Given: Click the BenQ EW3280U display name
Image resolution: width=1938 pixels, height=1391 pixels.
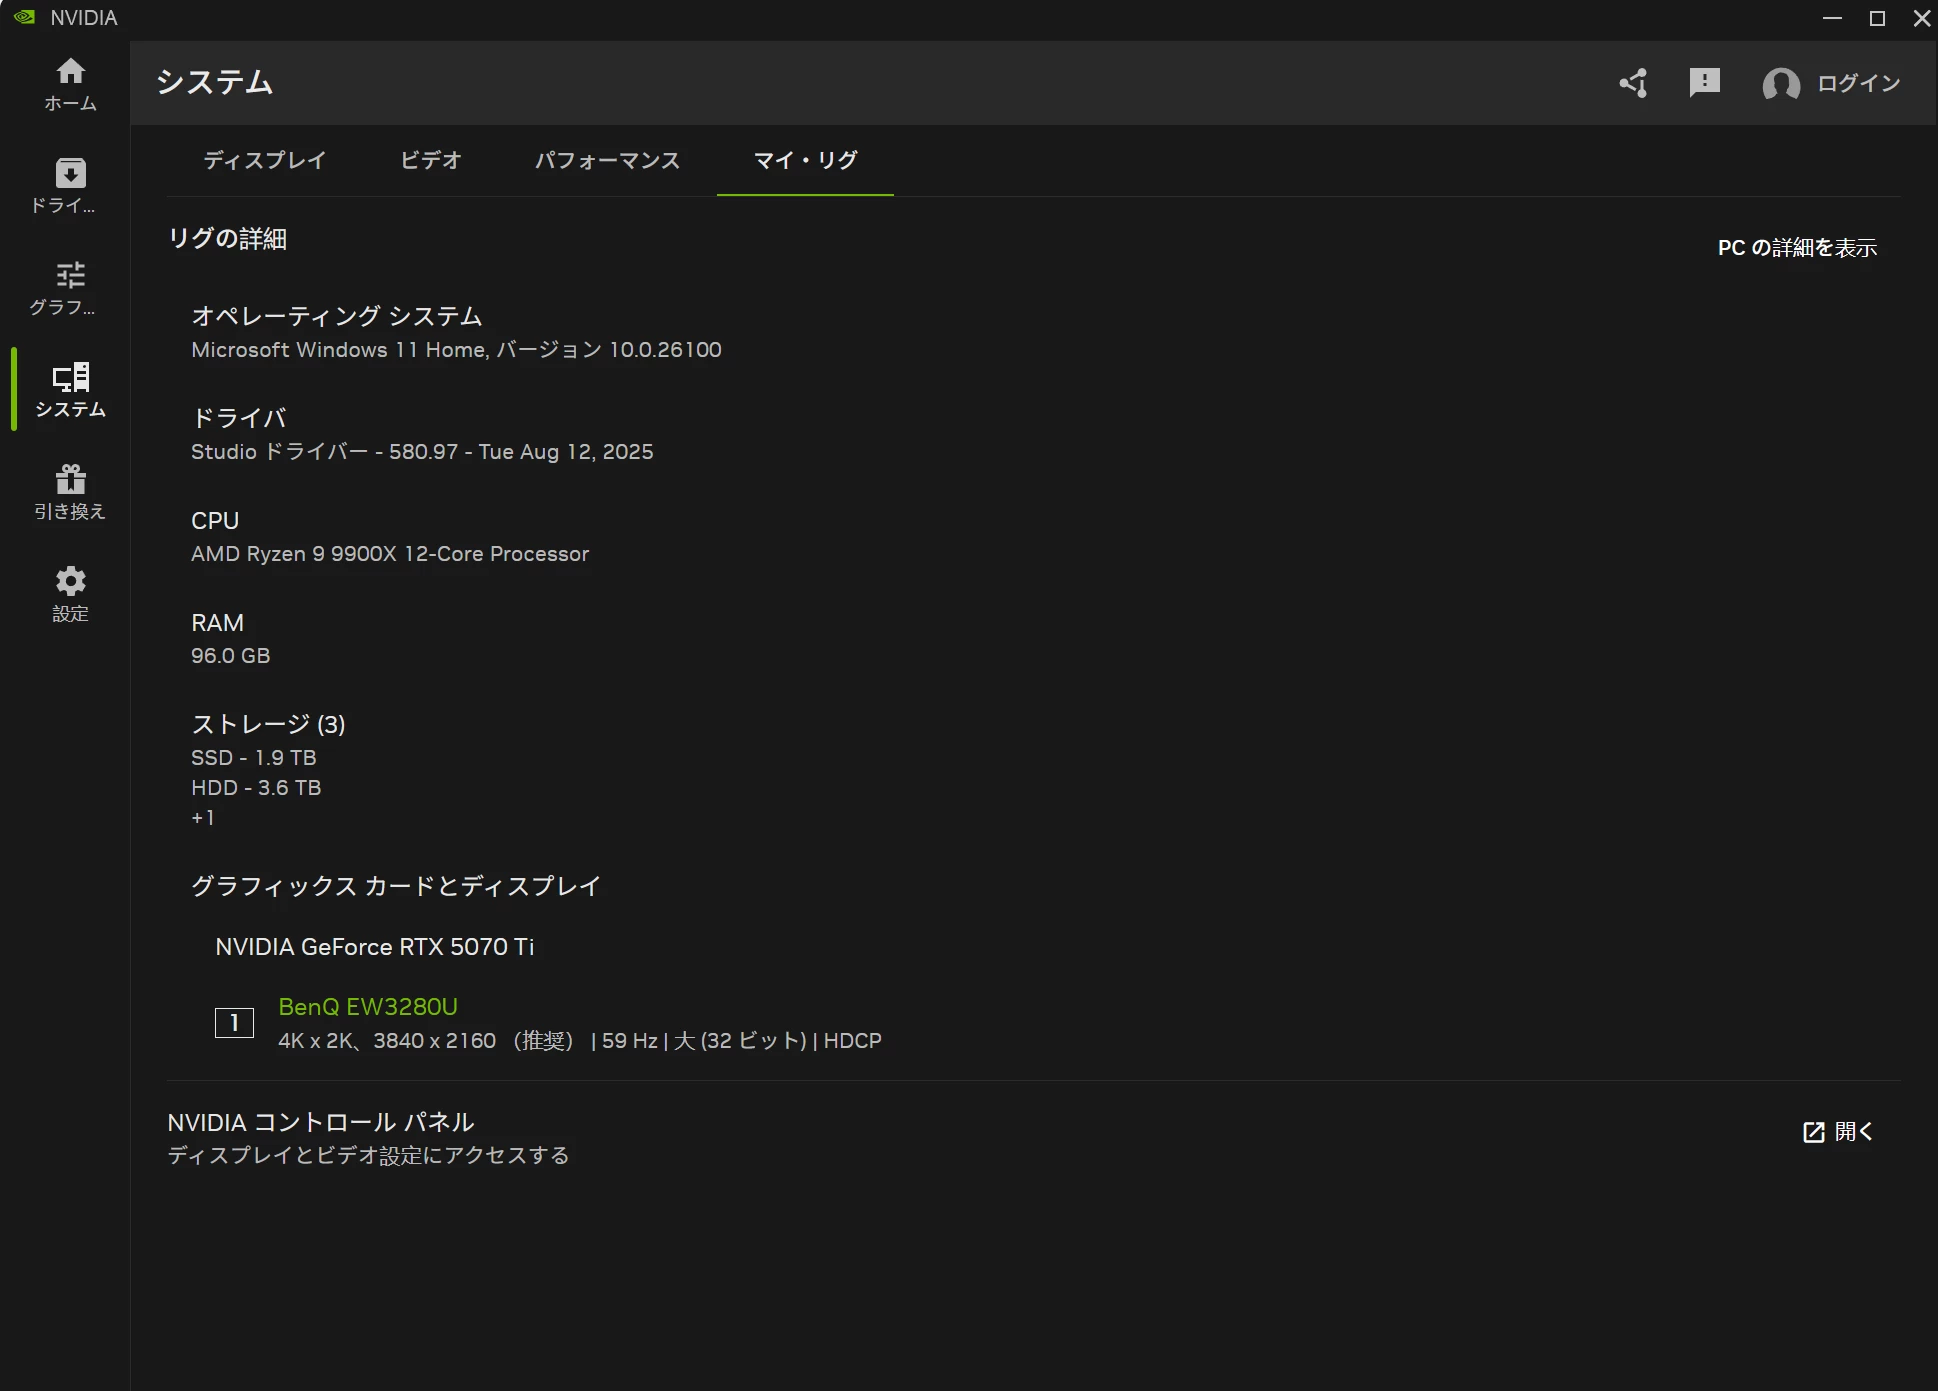Looking at the screenshot, I should [x=368, y=1007].
